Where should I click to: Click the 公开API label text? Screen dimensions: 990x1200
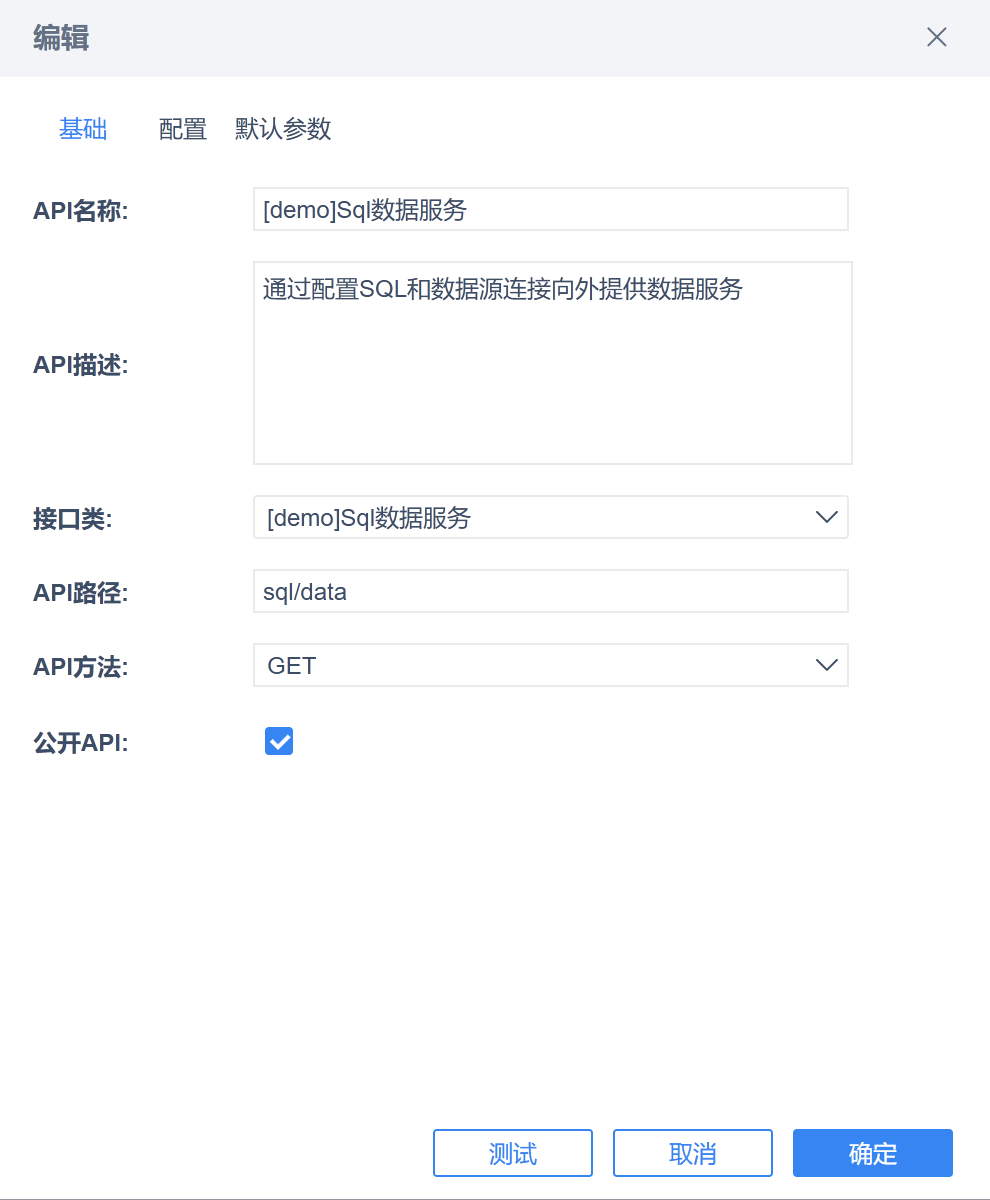pyautogui.click(x=81, y=743)
